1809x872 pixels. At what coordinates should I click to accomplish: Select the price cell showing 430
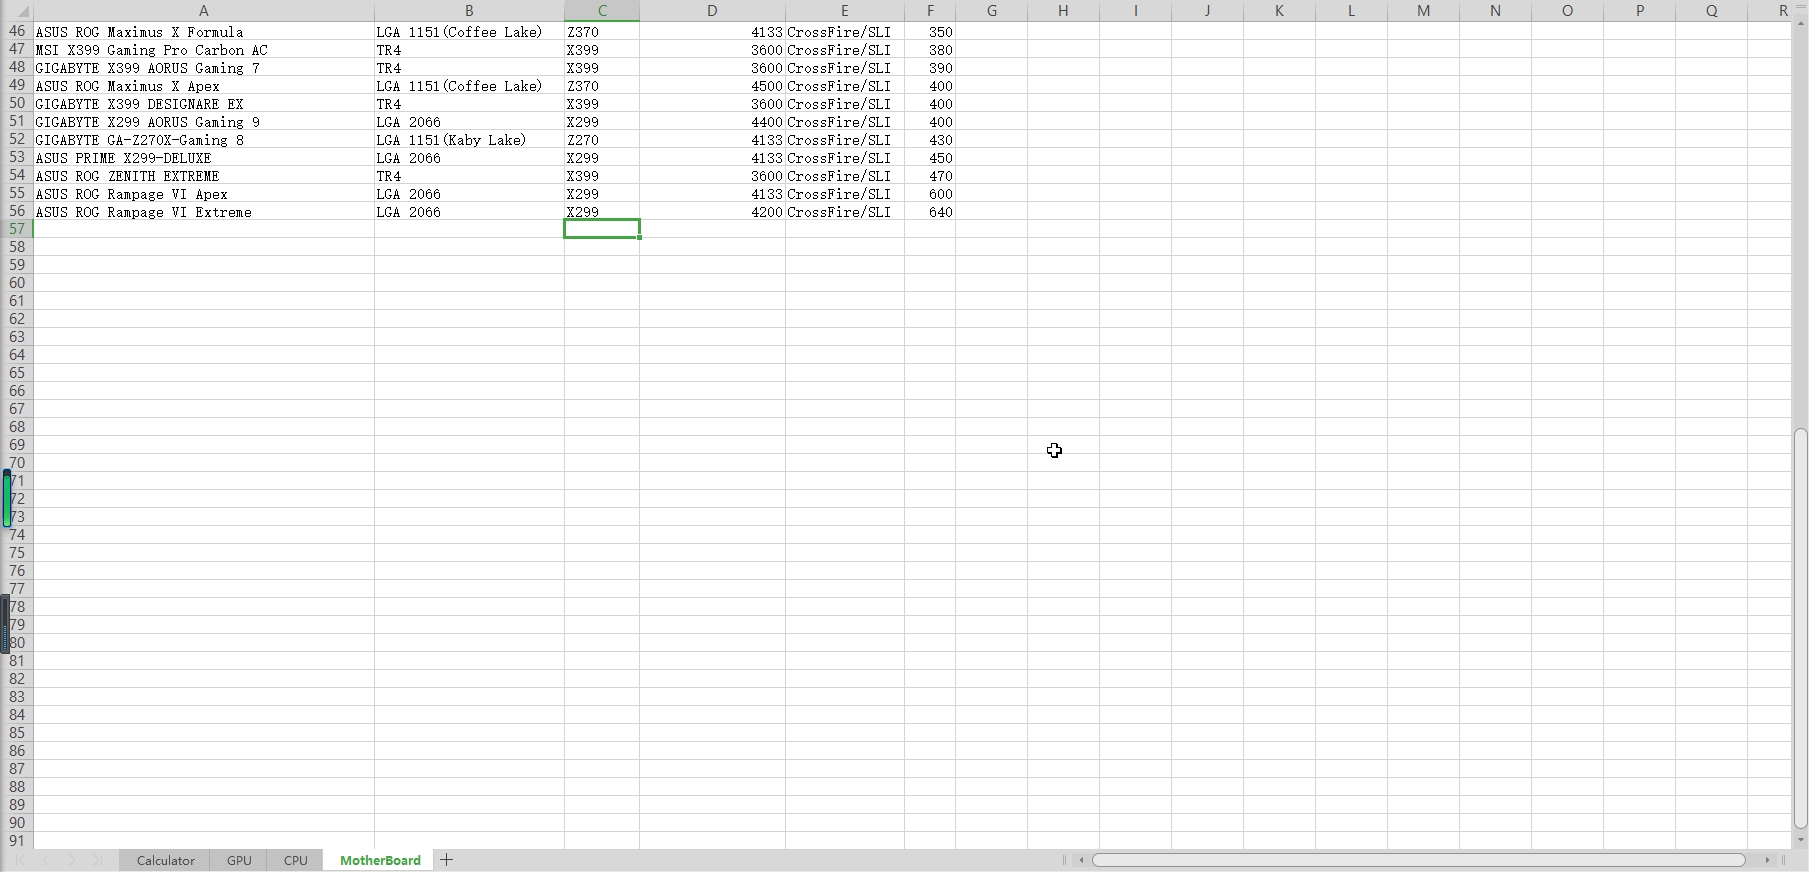[x=930, y=140]
